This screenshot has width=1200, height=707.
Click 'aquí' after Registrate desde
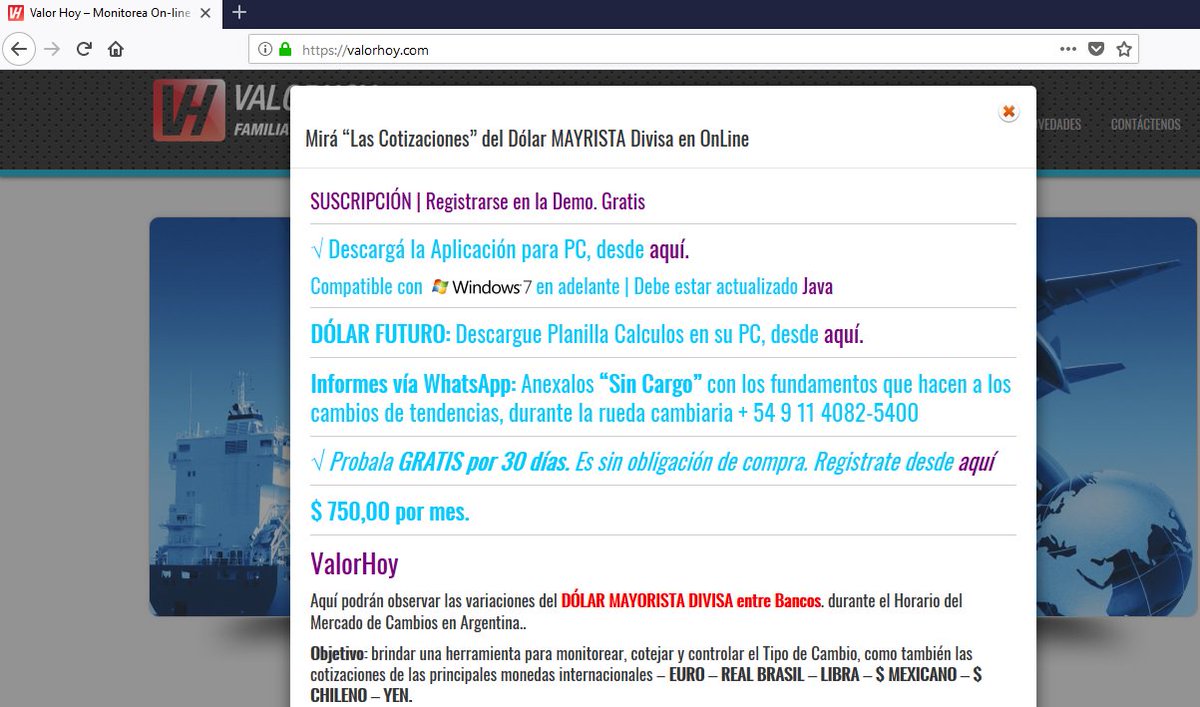coord(977,462)
